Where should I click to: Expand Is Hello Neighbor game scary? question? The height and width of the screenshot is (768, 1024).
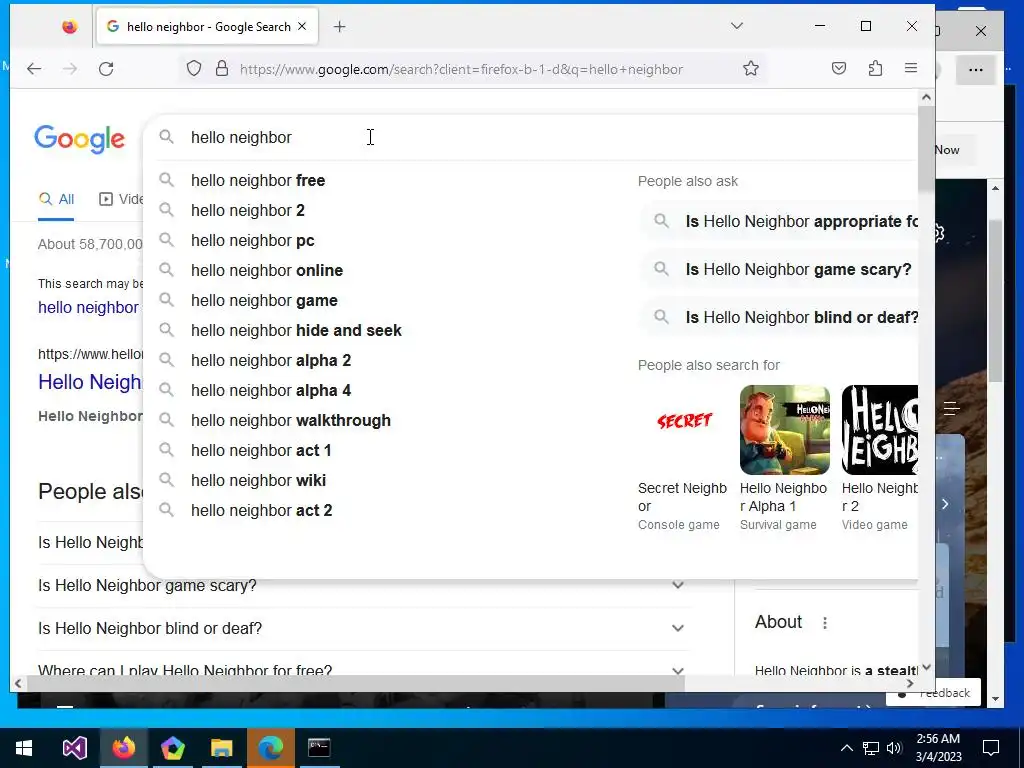click(362, 585)
